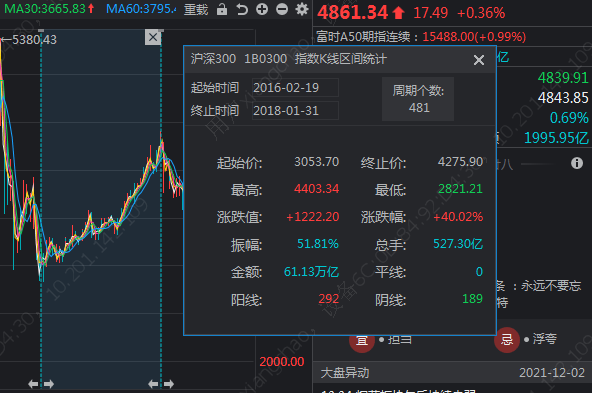Click the info icon in right panel
The height and width of the screenshot is (393, 592).
(577, 163)
